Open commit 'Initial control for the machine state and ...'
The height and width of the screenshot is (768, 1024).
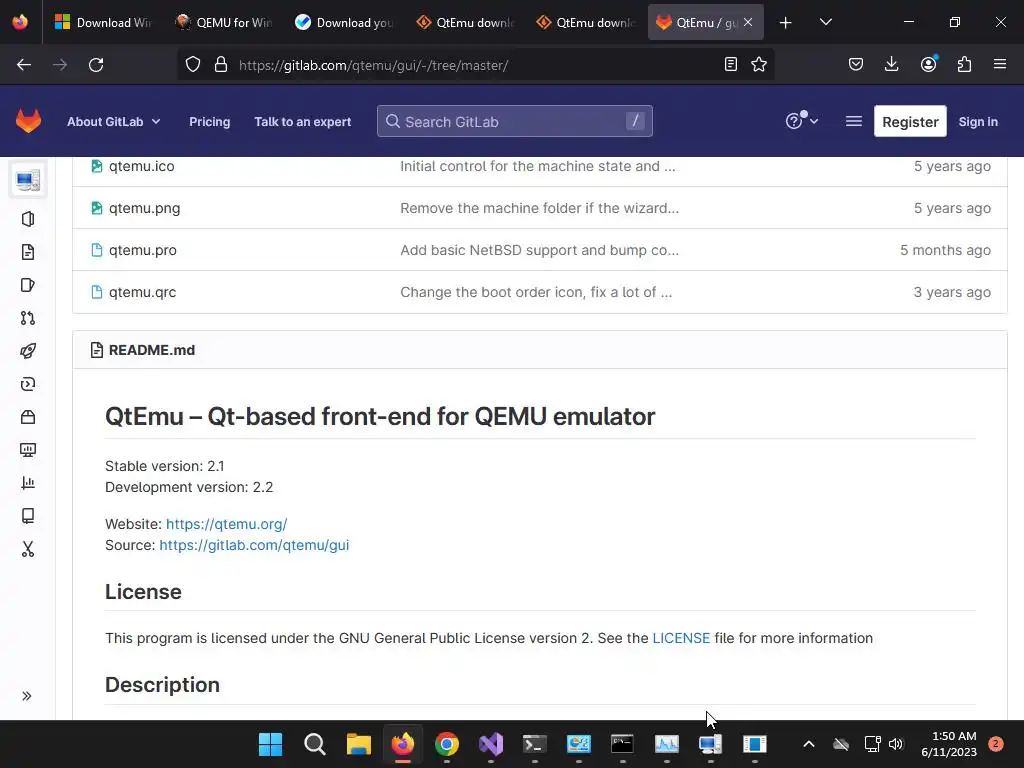(x=537, y=166)
